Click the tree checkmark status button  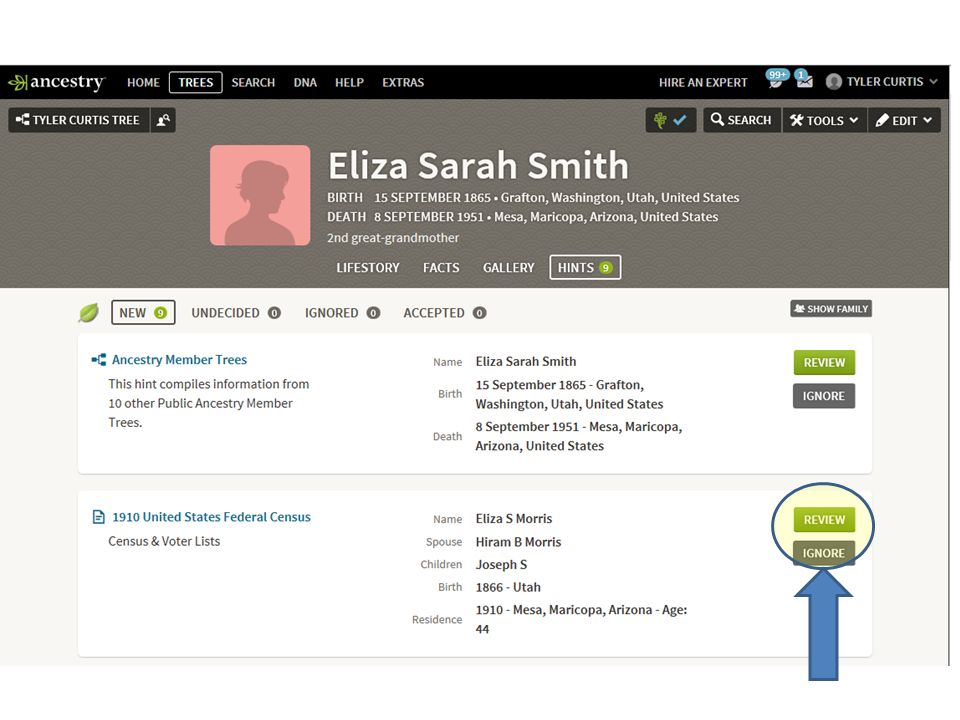(670, 120)
